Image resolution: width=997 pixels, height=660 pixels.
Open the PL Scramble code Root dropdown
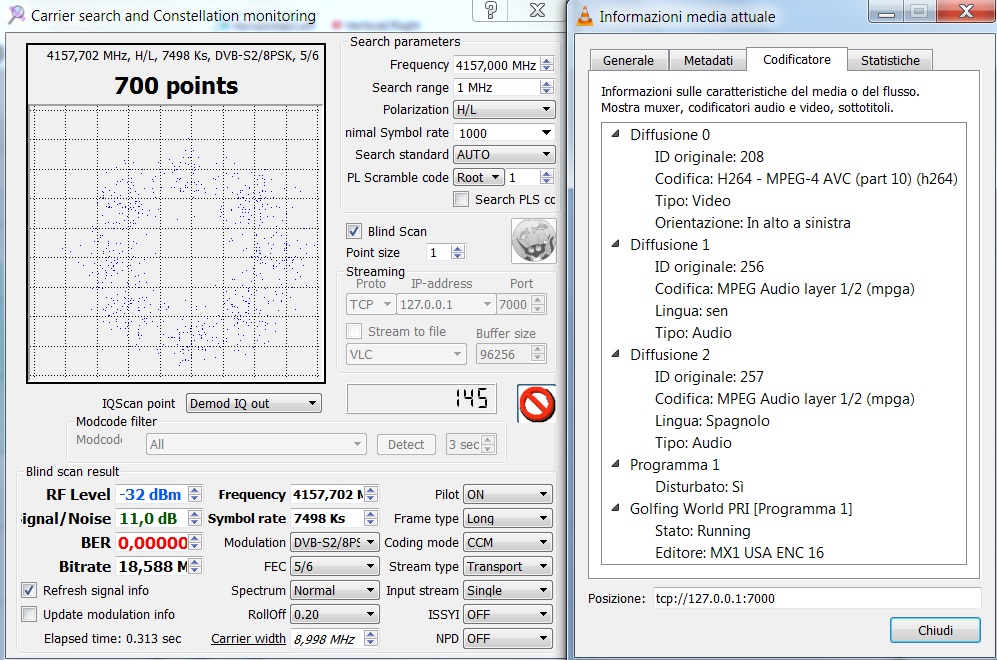point(479,177)
